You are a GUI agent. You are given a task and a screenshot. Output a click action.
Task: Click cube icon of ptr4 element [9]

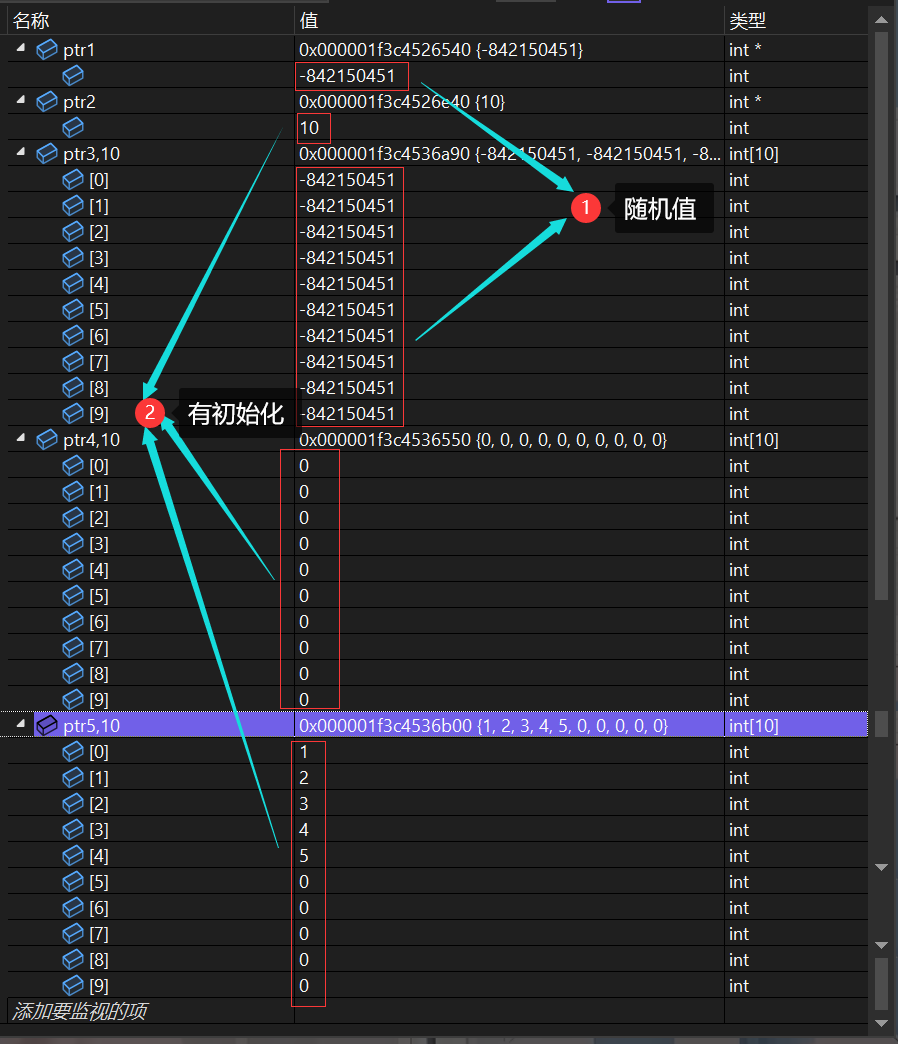pos(73,699)
